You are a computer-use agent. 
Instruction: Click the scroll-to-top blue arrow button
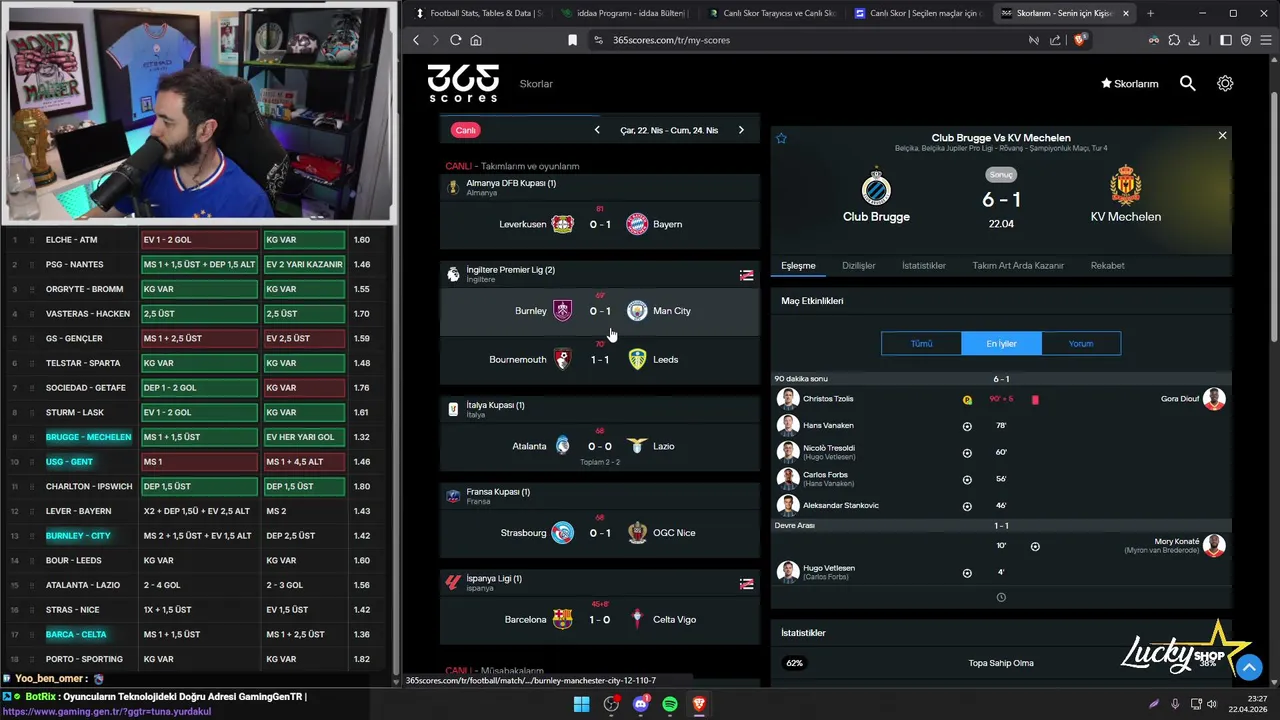pos(1249,666)
